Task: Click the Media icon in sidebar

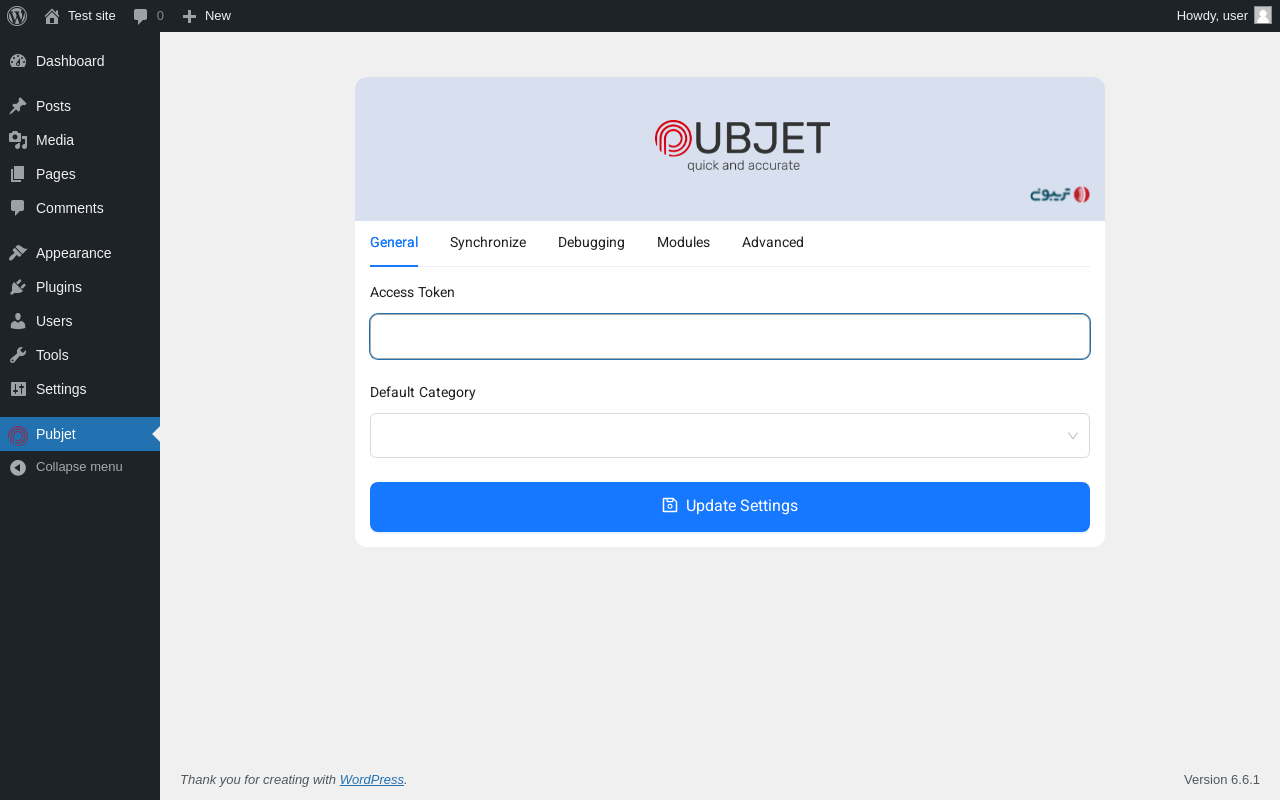Action: click(x=18, y=140)
